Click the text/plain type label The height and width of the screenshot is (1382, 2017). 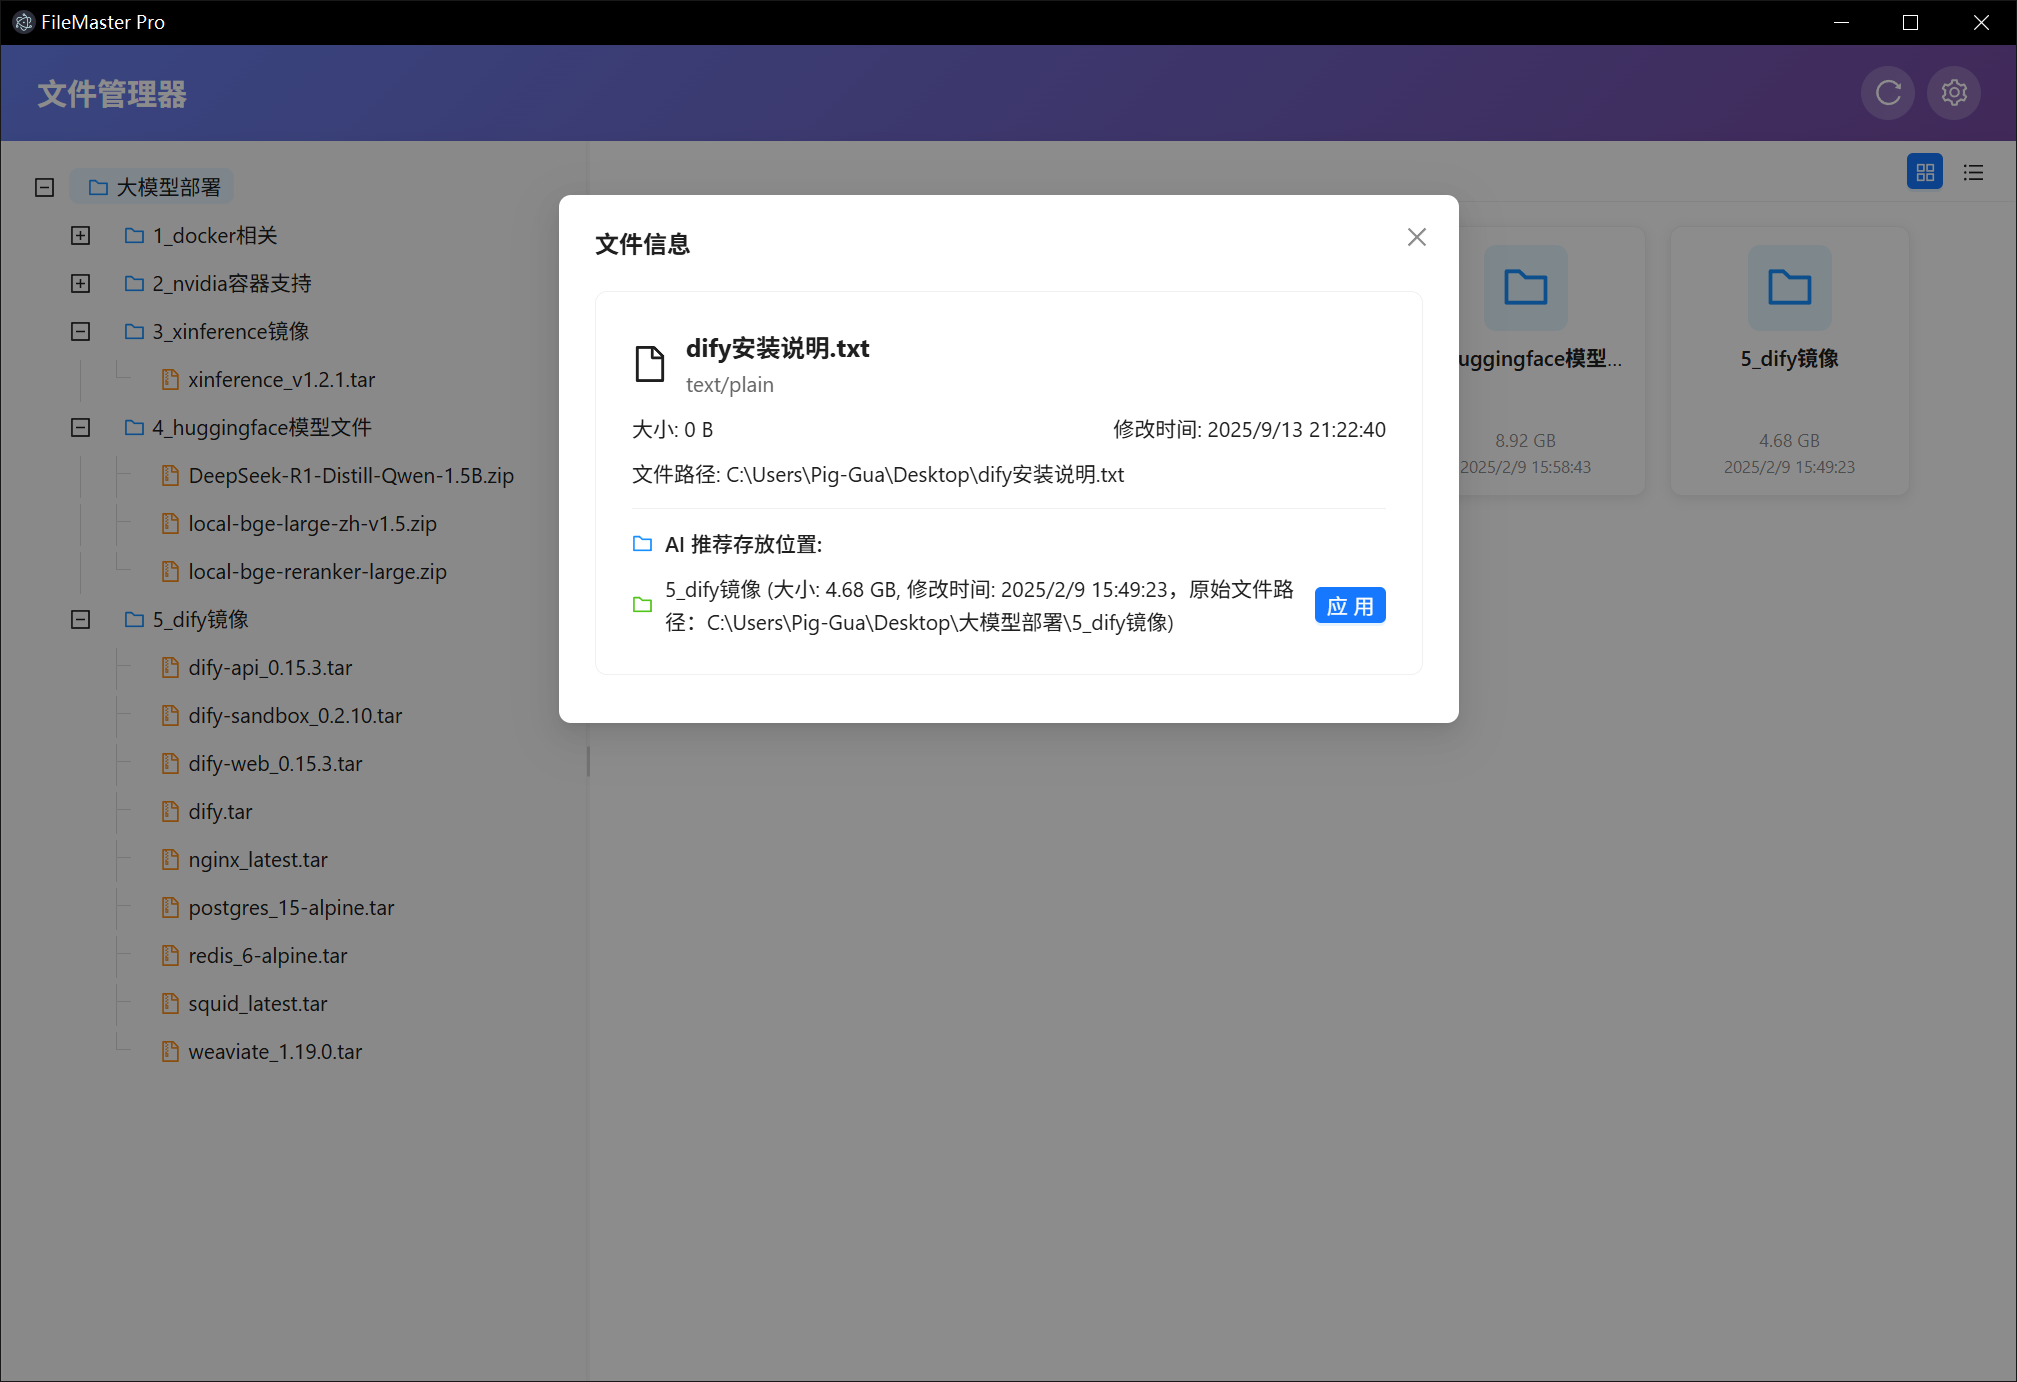(x=730, y=385)
